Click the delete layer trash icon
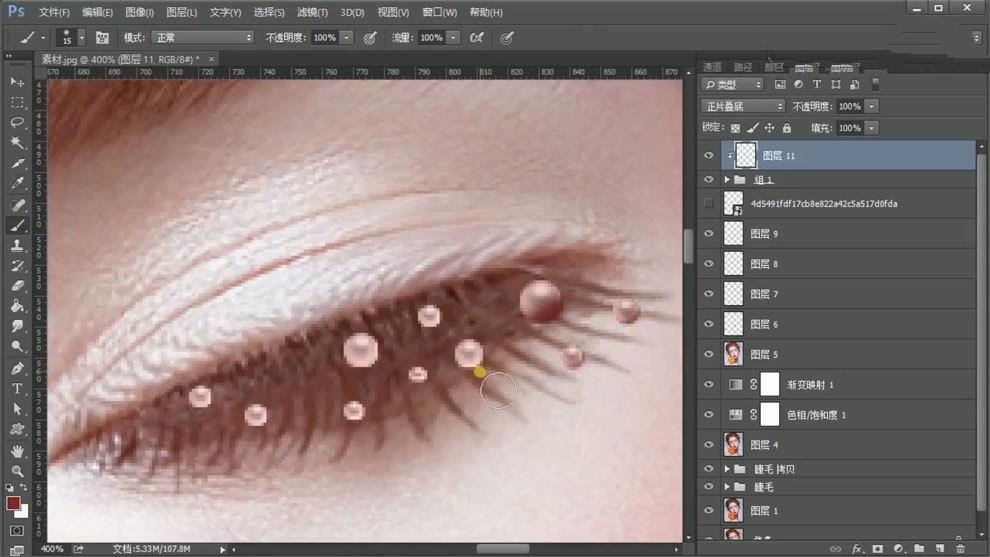This screenshot has height=557, width=990. 960,549
